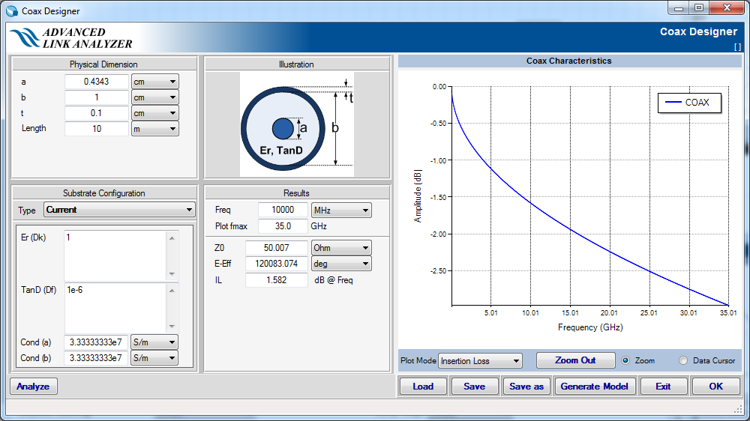The width and height of the screenshot is (750, 421).
Task: Click the Plot fmax input field
Action: point(283,226)
